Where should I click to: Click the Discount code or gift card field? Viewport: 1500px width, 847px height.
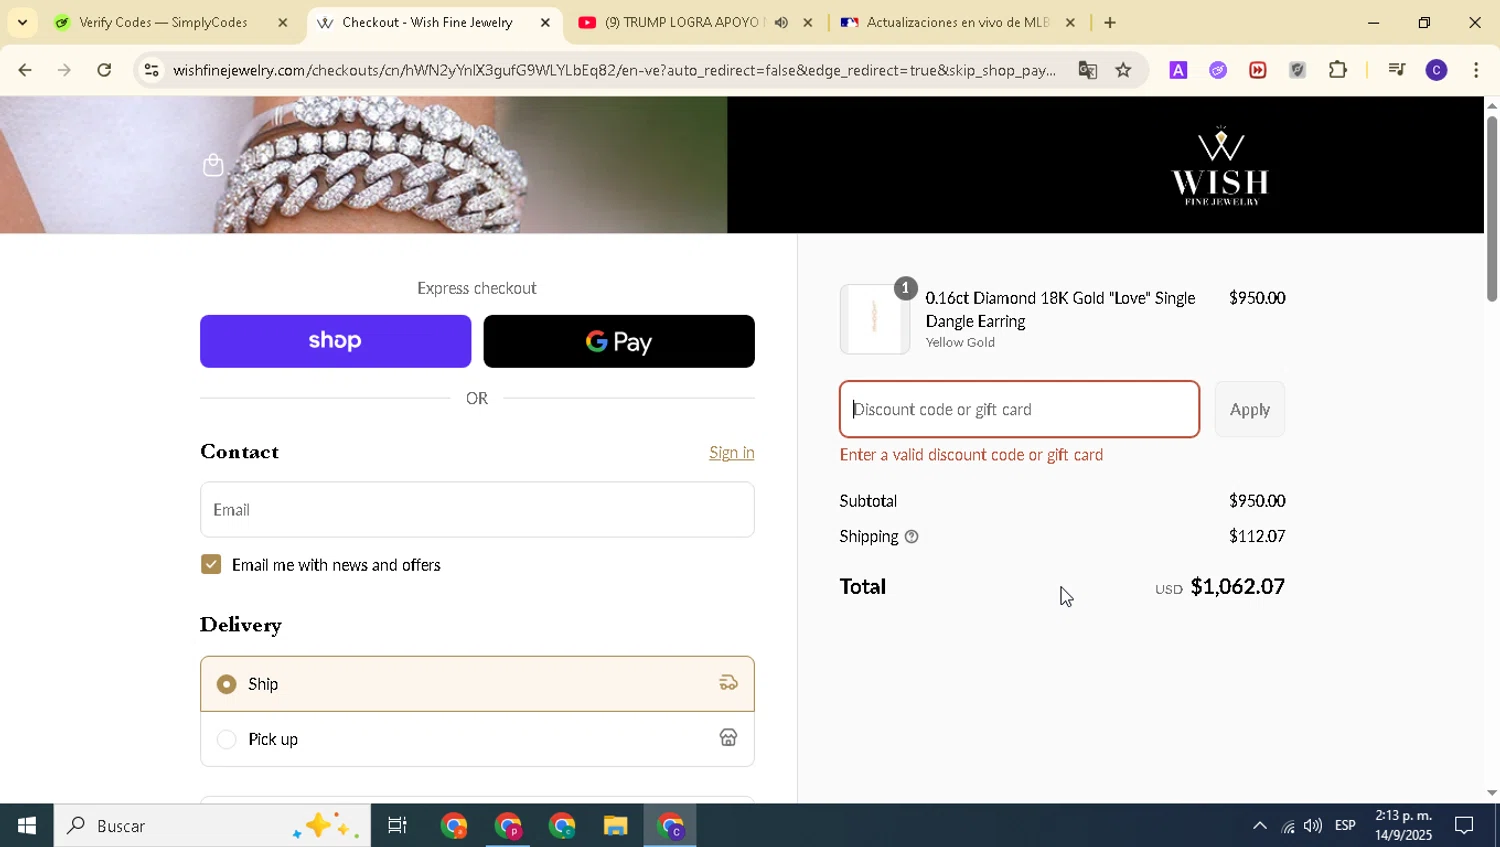1019,409
